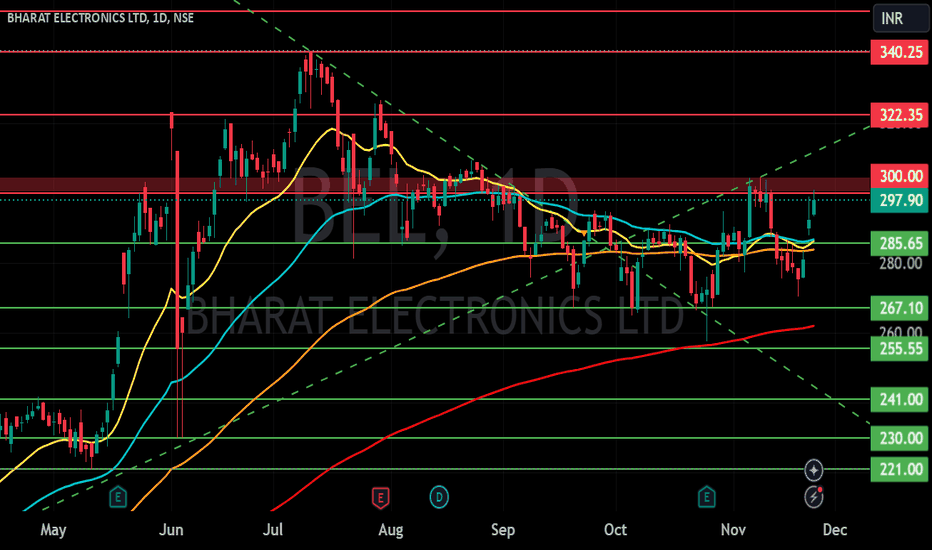Click the 221.00 support price label
The image size is (932, 550).
click(x=899, y=470)
